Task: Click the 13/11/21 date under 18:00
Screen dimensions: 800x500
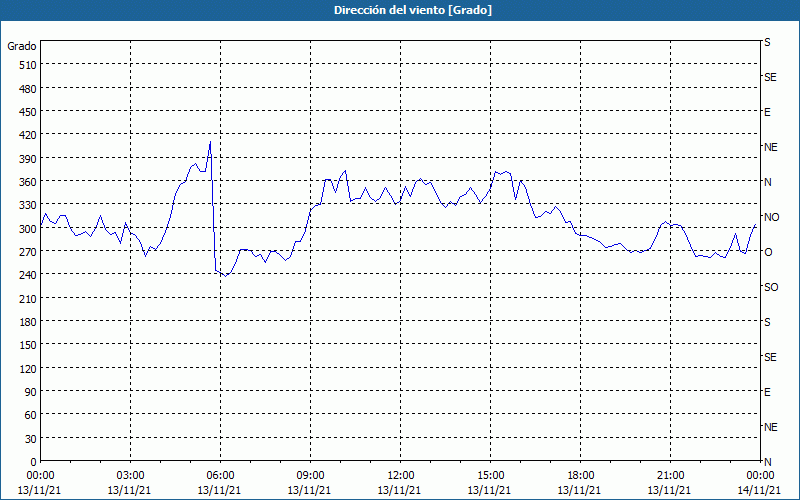Action: tap(580, 490)
